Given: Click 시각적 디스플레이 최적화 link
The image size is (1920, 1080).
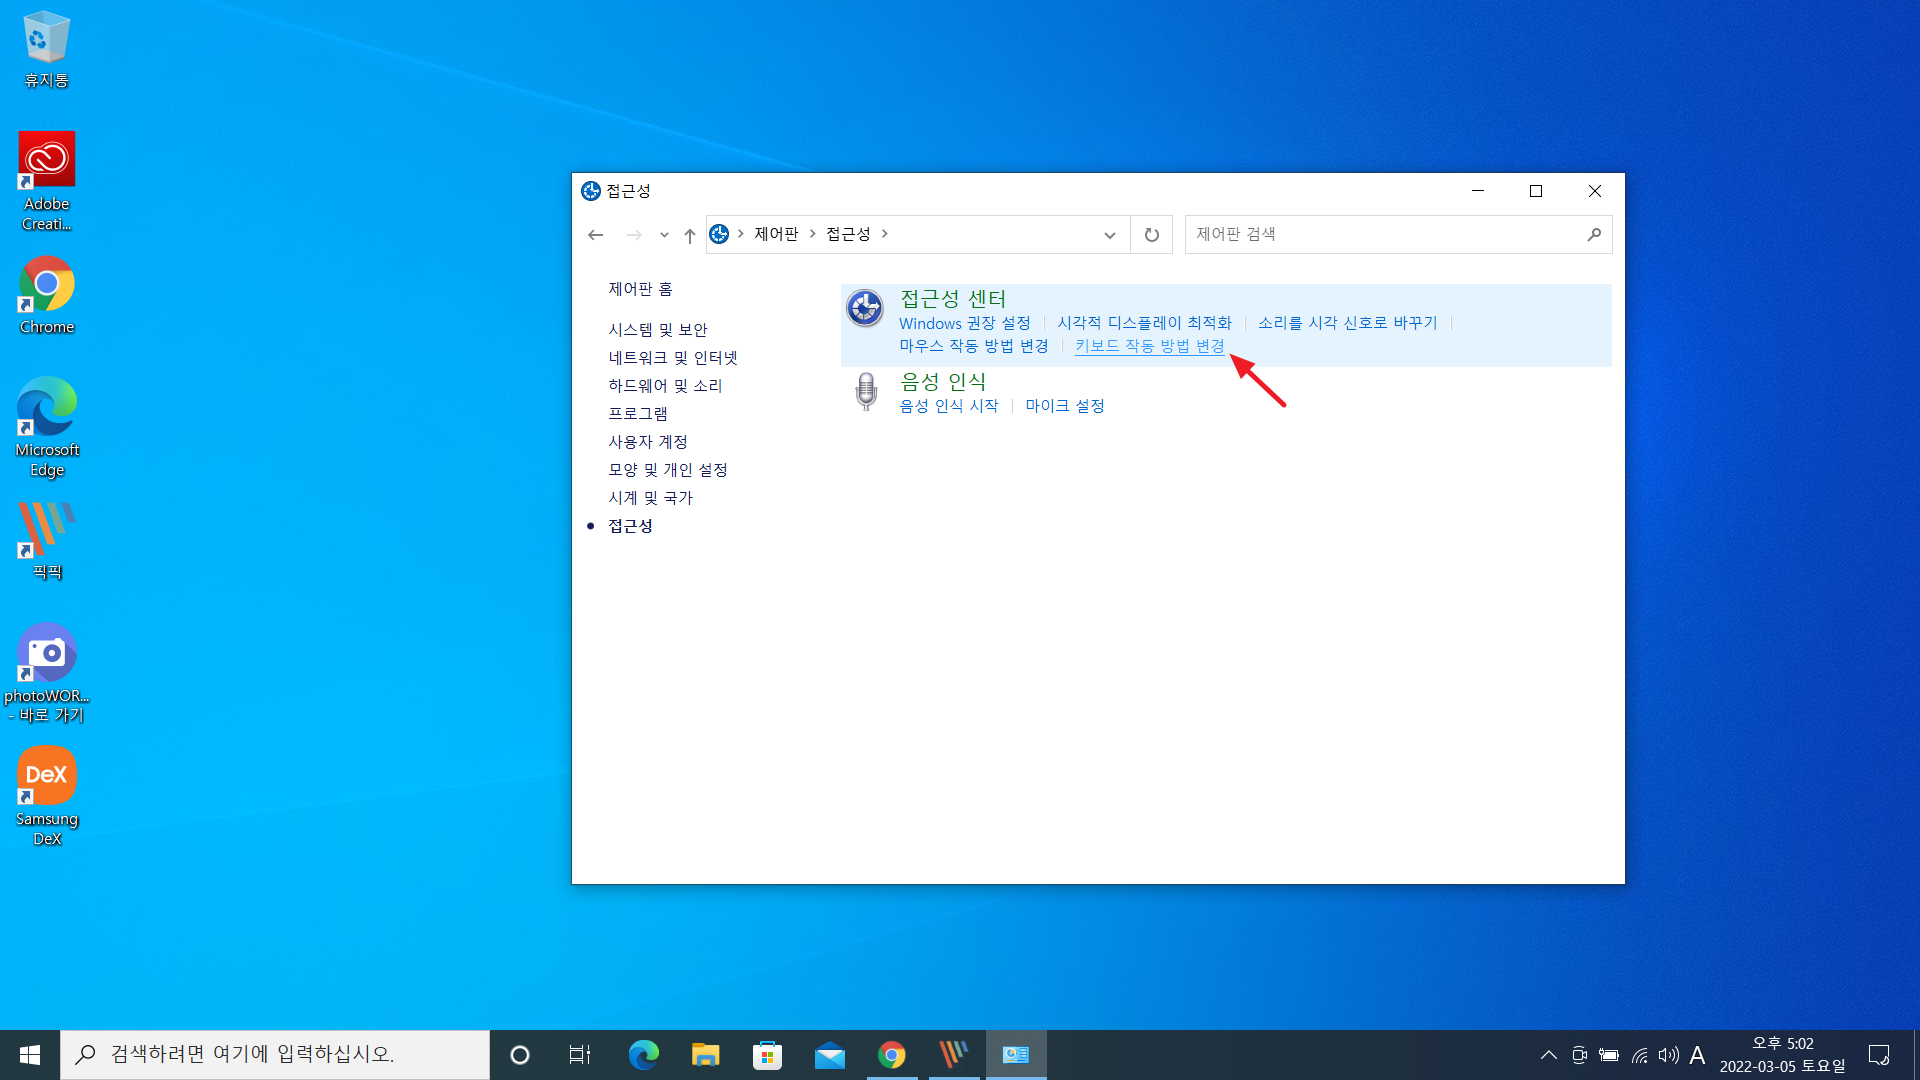Looking at the screenshot, I should click(x=1144, y=323).
